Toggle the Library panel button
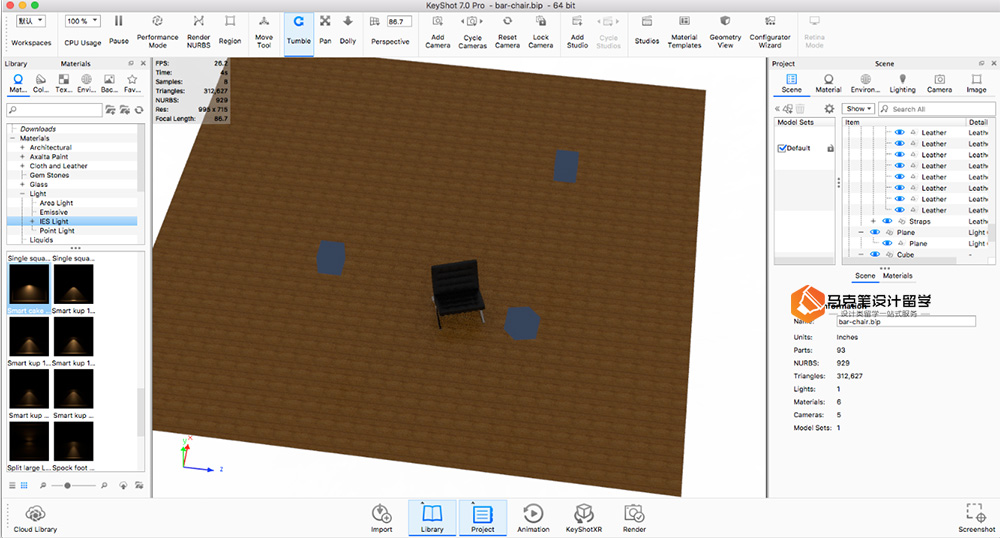1000x538 pixels. click(432, 518)
